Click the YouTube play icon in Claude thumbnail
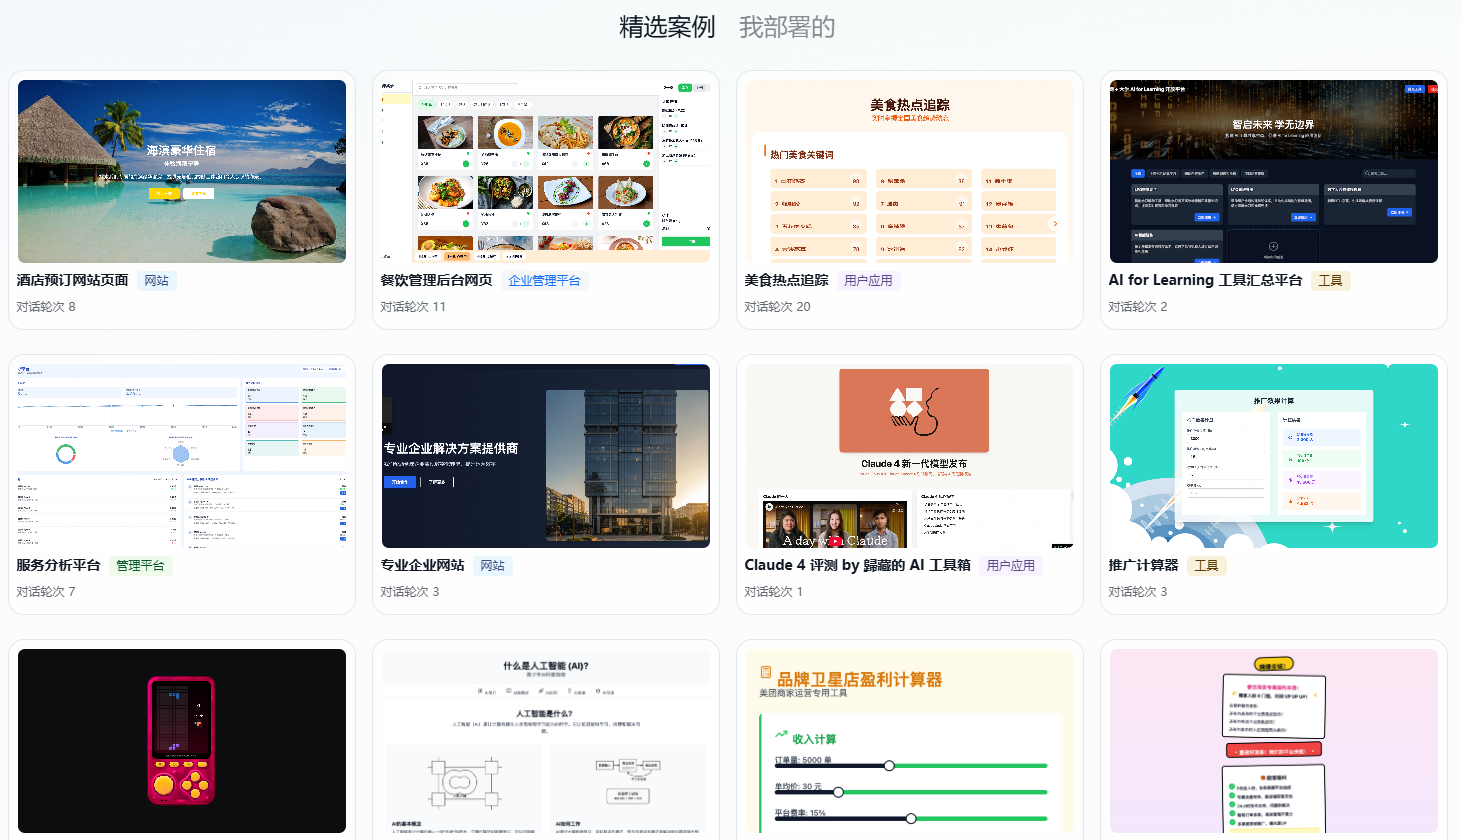This screenshot has height=840, width=1461. point(835,541)
